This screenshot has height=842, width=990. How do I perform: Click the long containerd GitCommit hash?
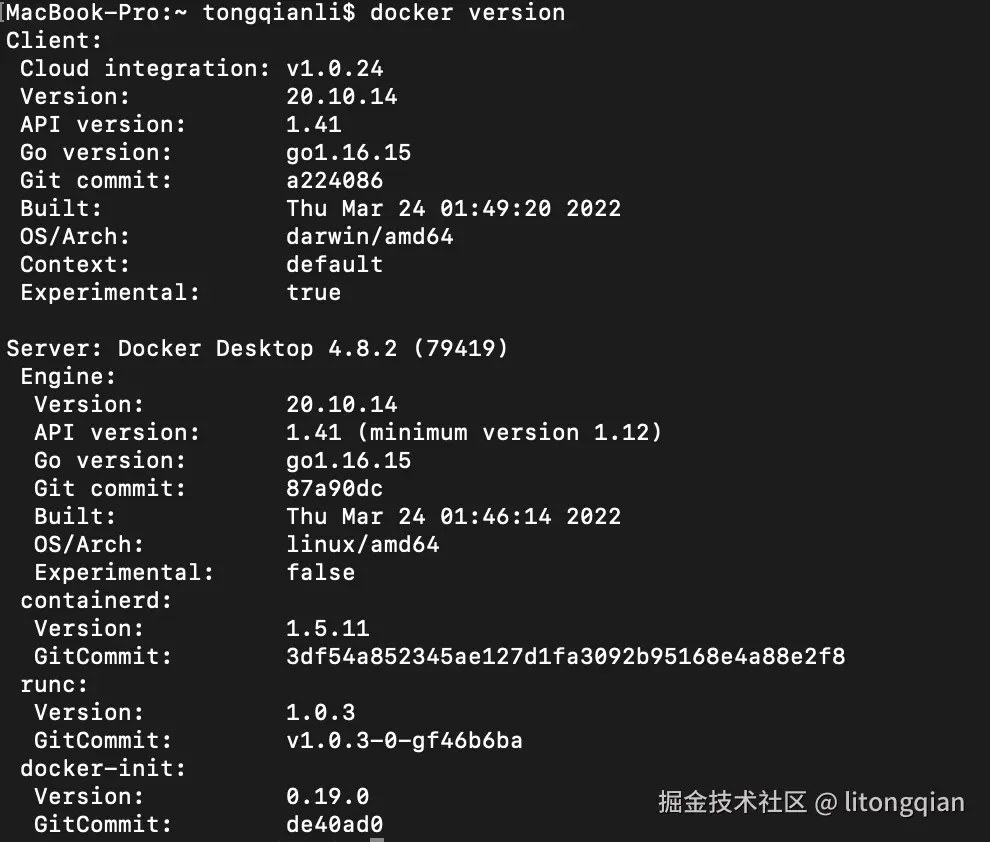pos(565,657)
